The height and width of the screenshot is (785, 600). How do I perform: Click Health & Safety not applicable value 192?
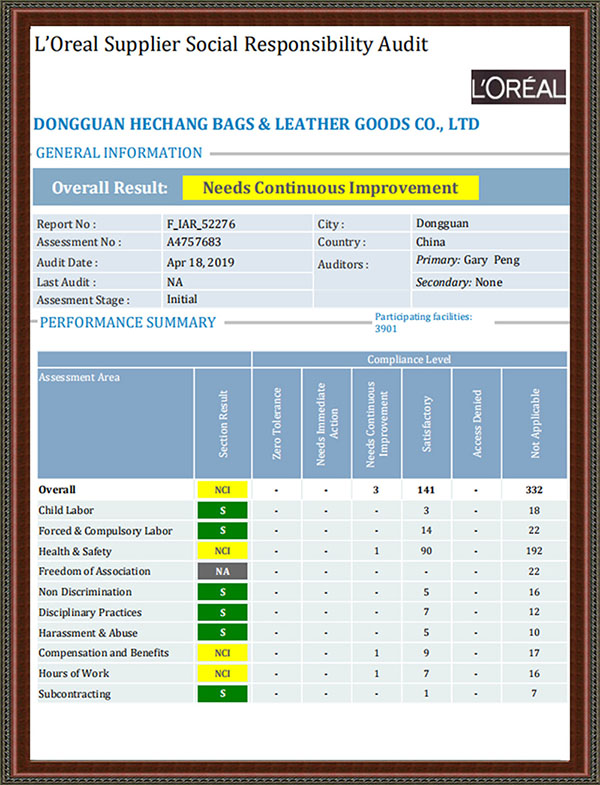pyautogui.click(x=534, y=551)
